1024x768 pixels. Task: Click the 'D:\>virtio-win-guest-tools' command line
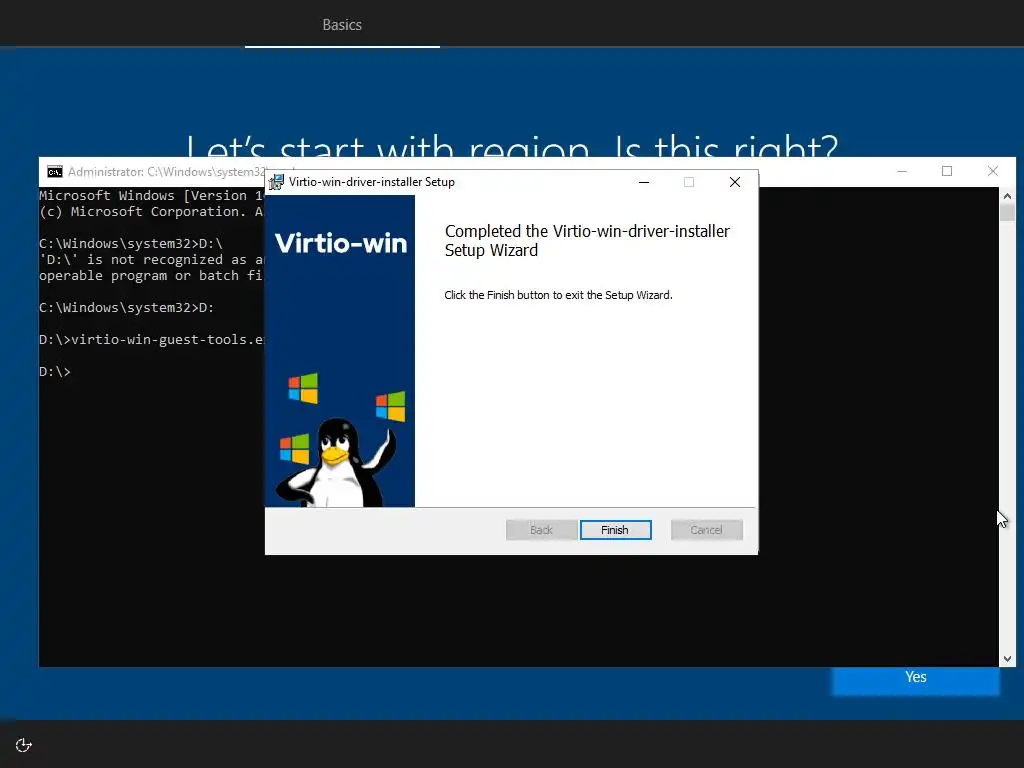click(x=152, y=340)
